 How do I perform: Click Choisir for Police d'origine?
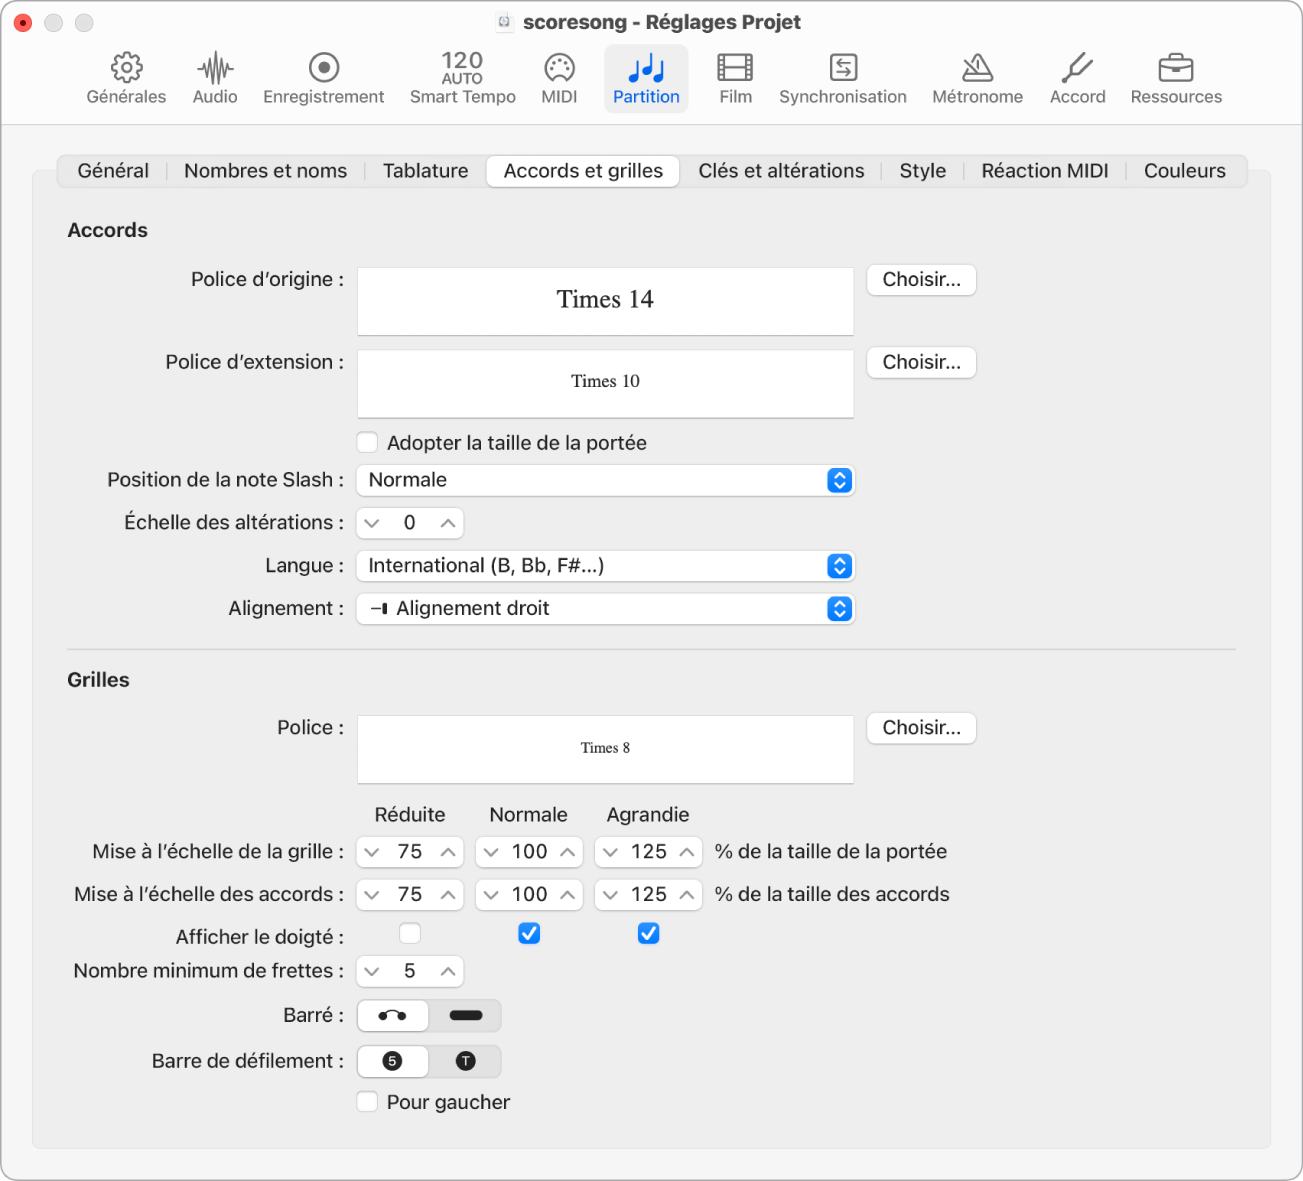[921, 280]
